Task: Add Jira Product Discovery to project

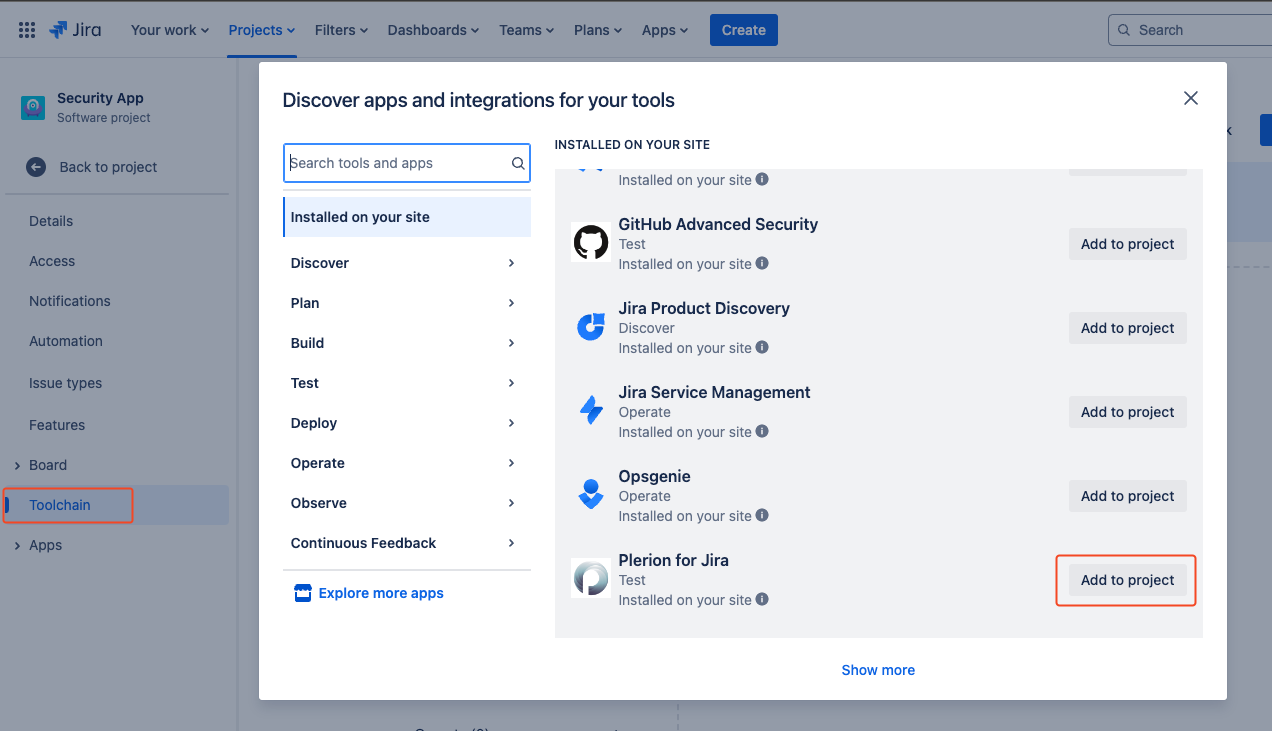Action: (1127, 328)
